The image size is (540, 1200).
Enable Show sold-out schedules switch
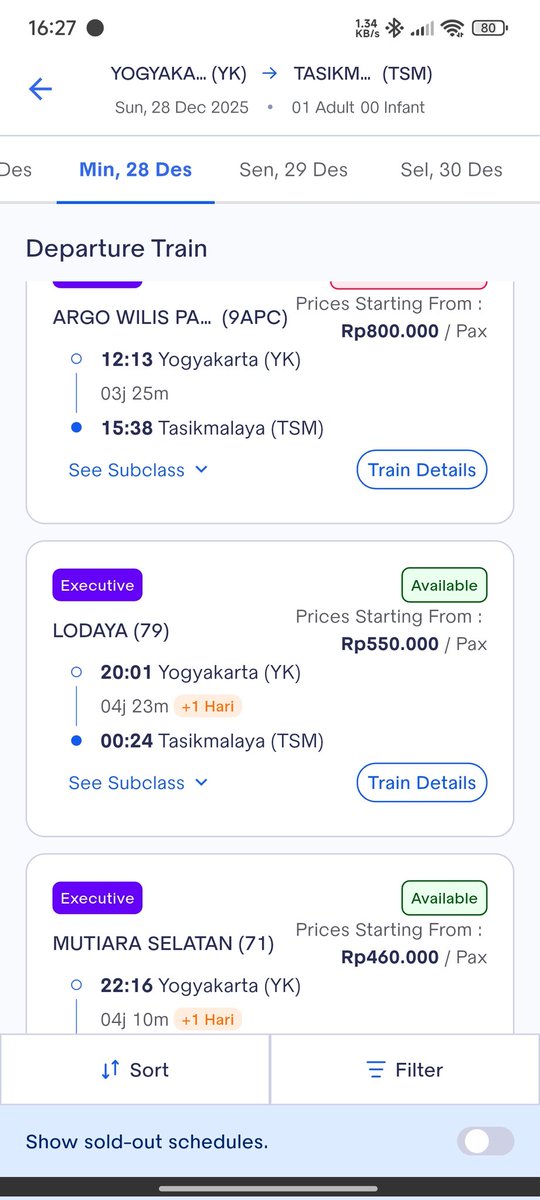click(485, 1141)
